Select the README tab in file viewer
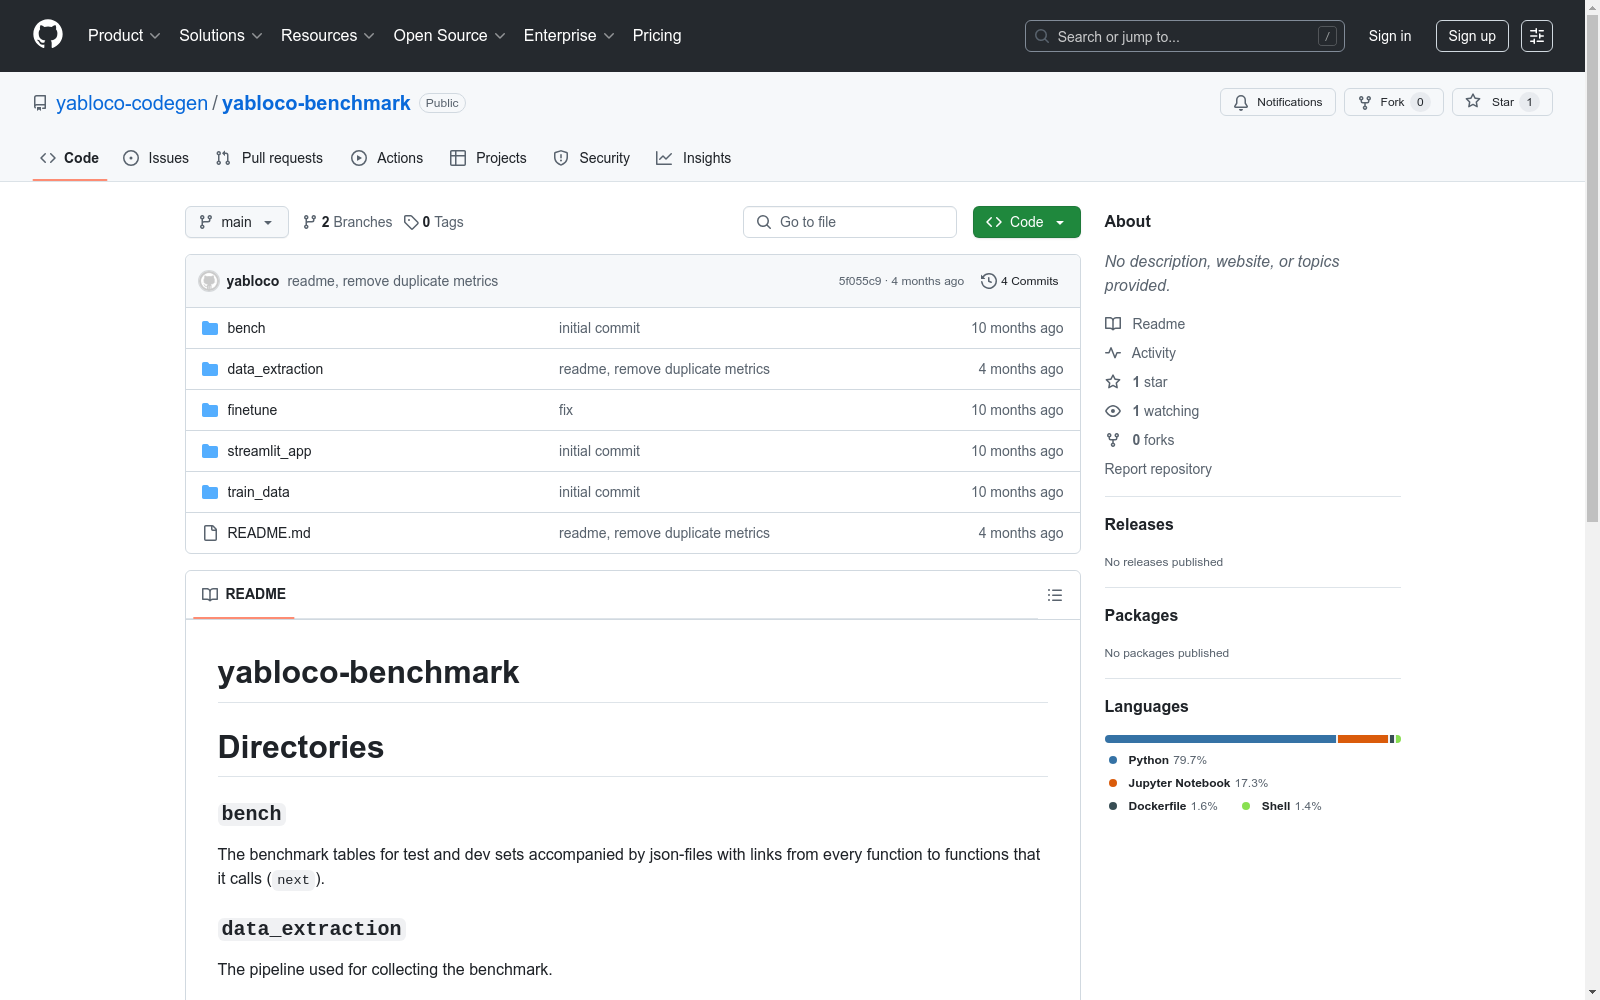The image size is (1600, 1000). [x=244, y=594]
